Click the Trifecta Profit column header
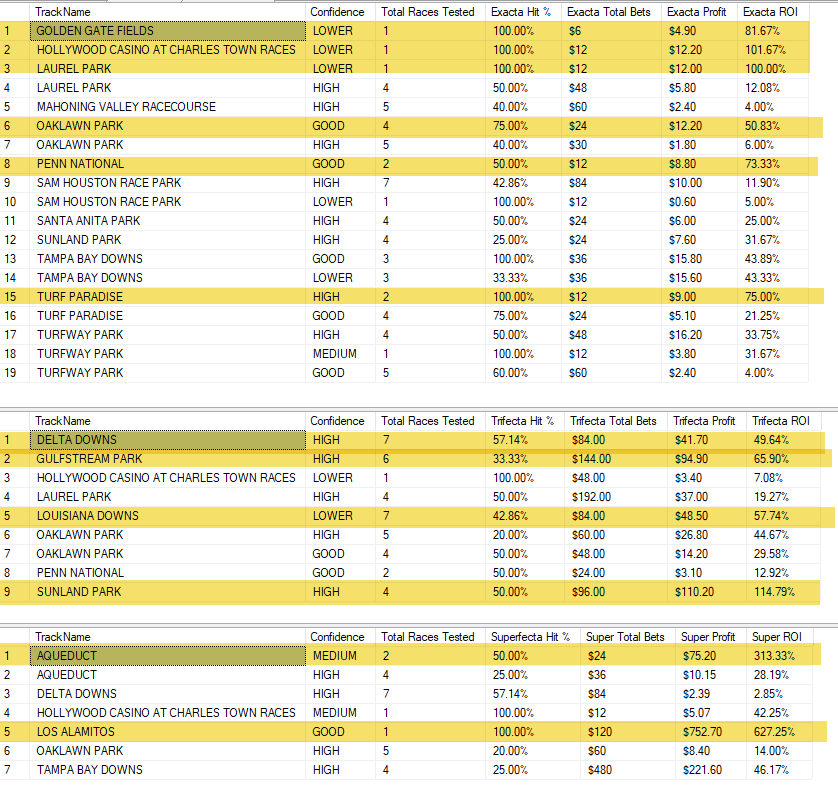Image resolution: width=838 pixels, height=791 pixels. (707, 421)
